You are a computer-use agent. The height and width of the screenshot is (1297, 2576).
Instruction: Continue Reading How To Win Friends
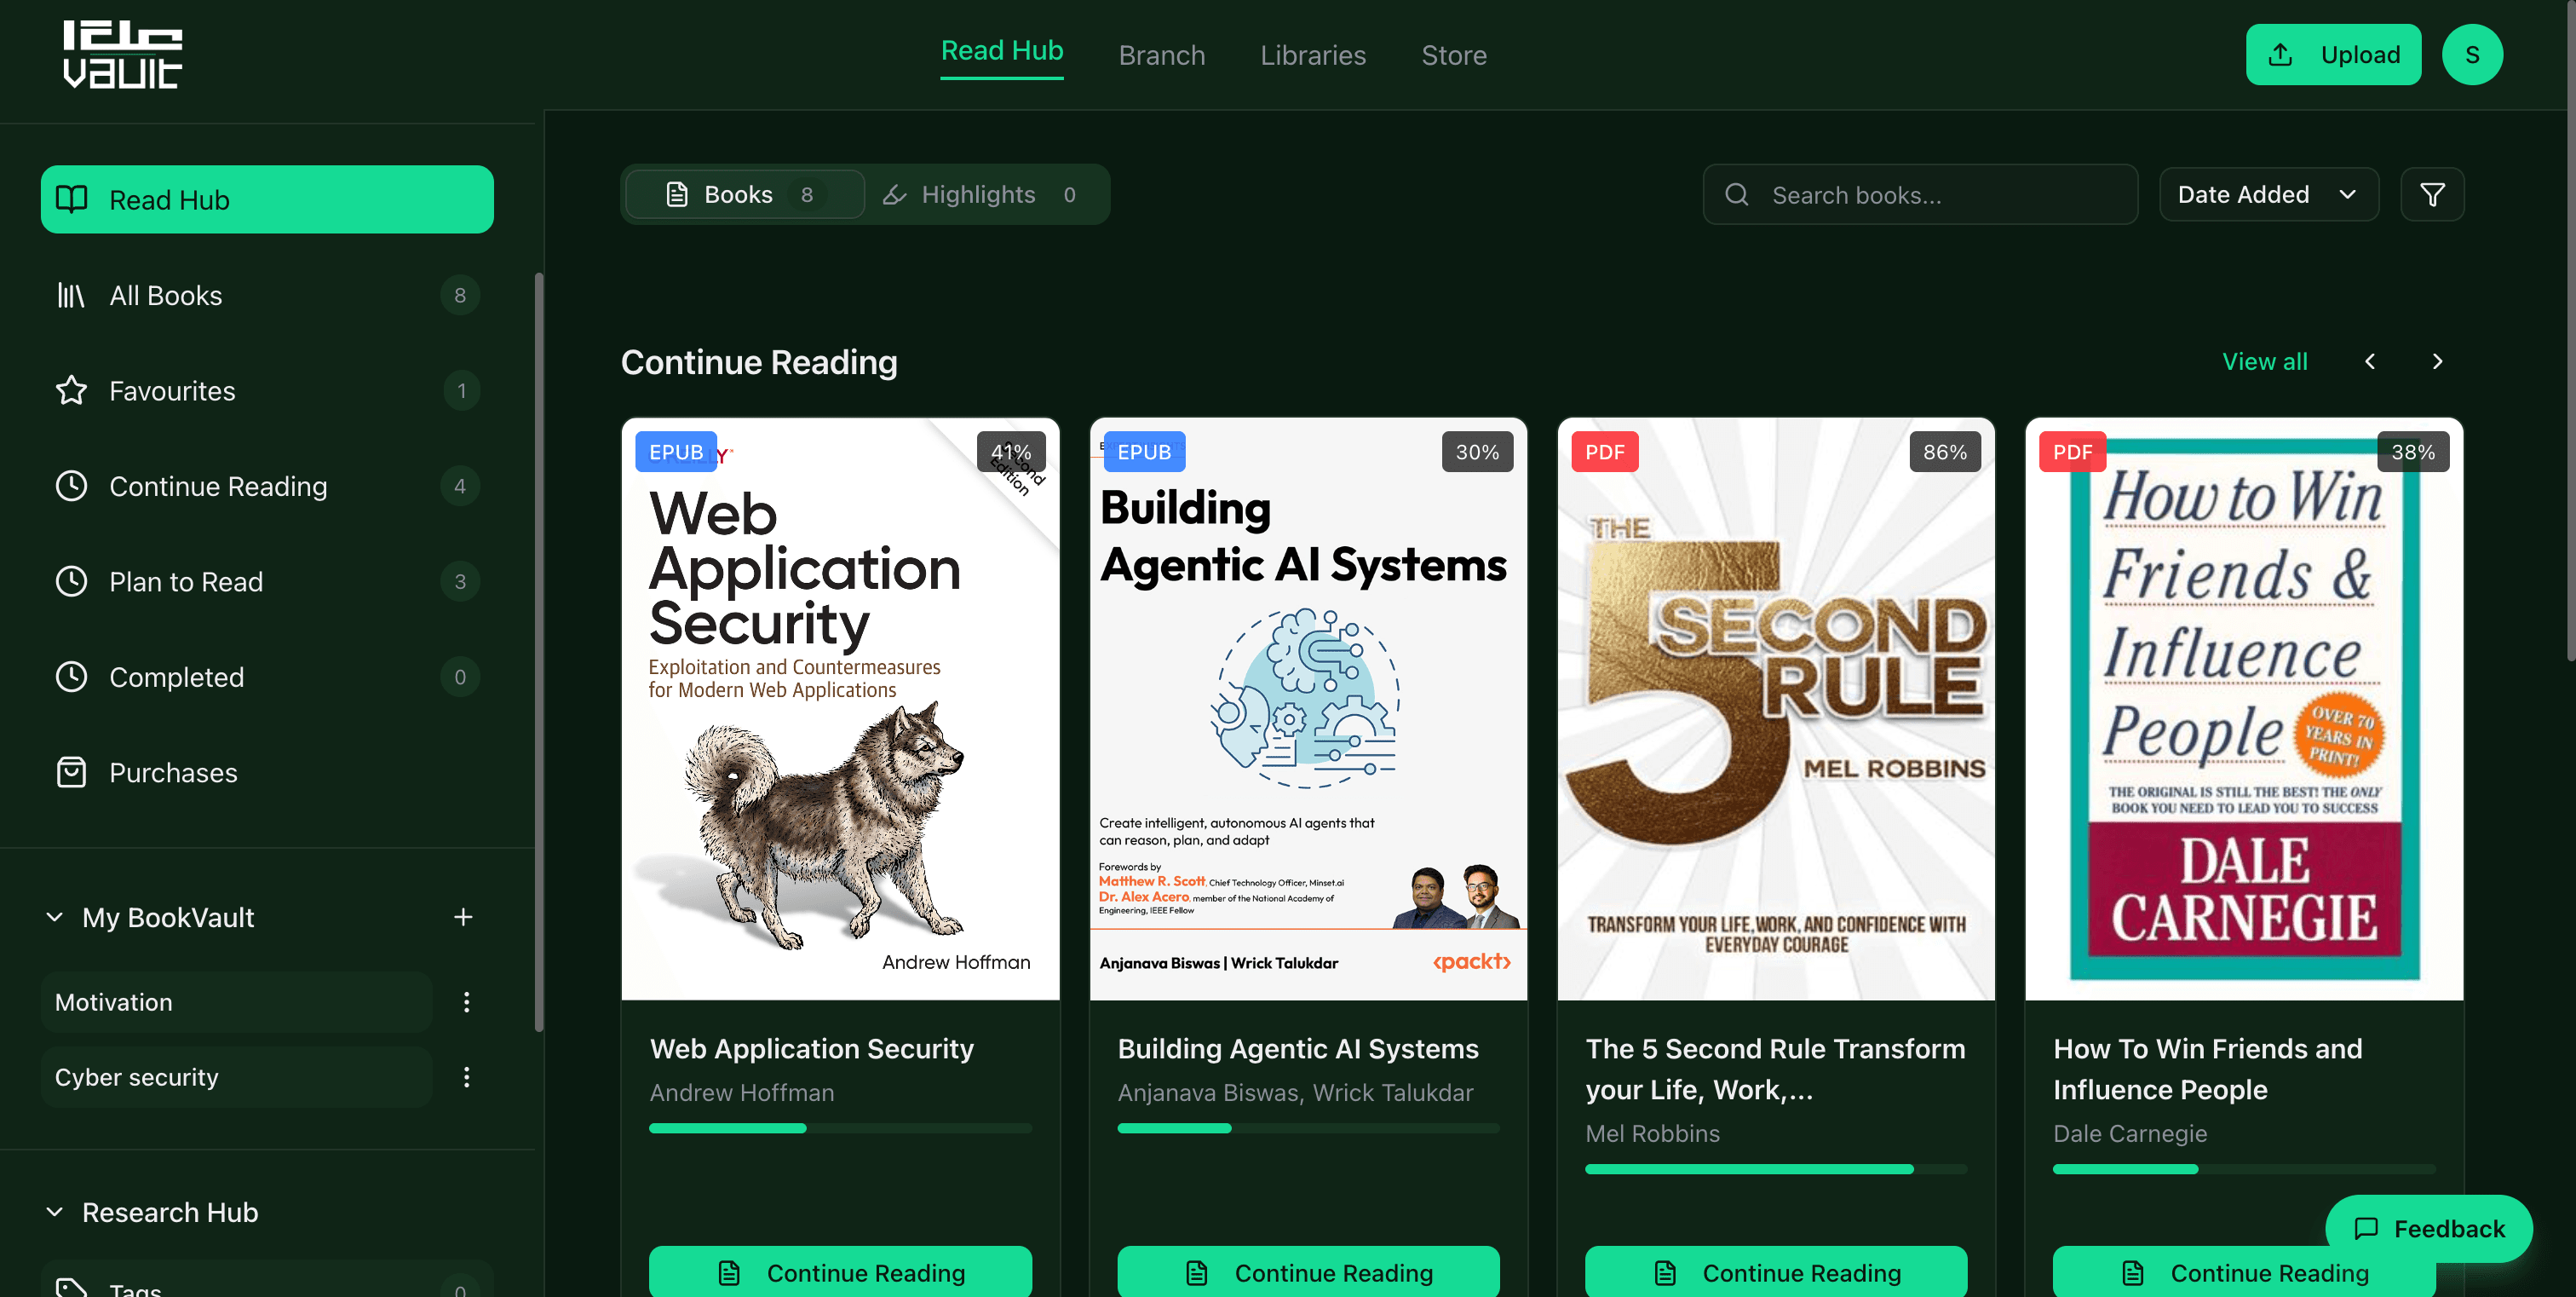2244,1271
